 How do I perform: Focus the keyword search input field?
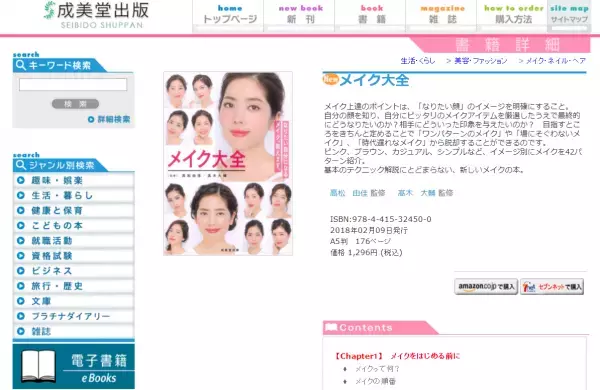(73, 85)
